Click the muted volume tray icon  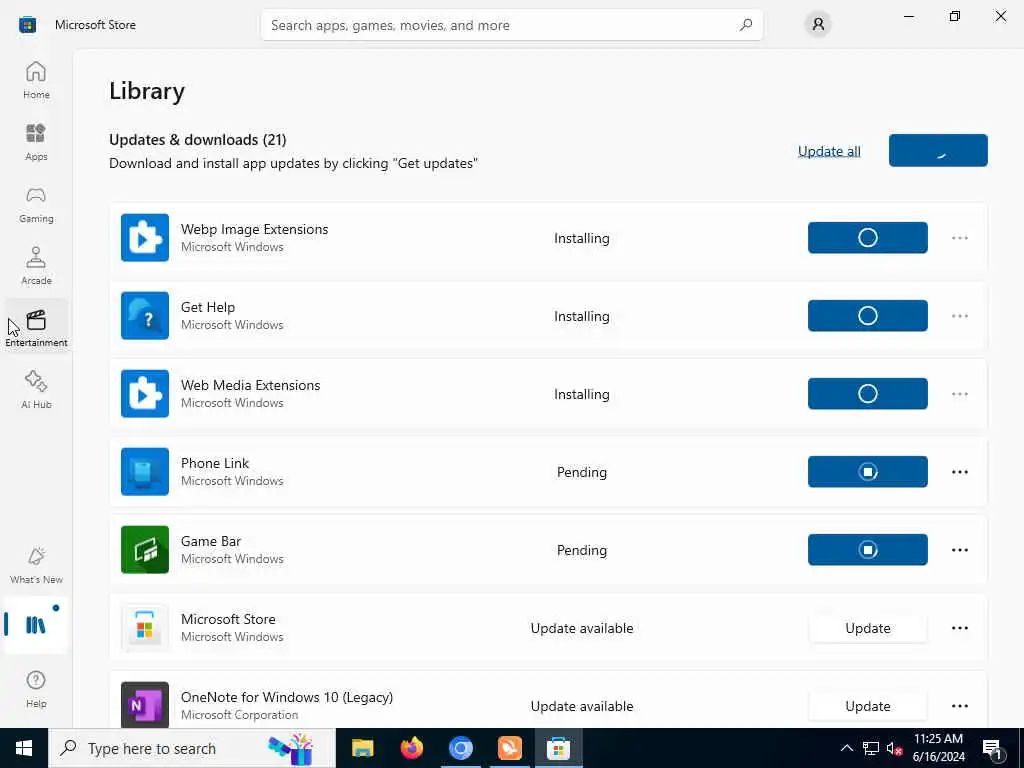pos(894,748)
